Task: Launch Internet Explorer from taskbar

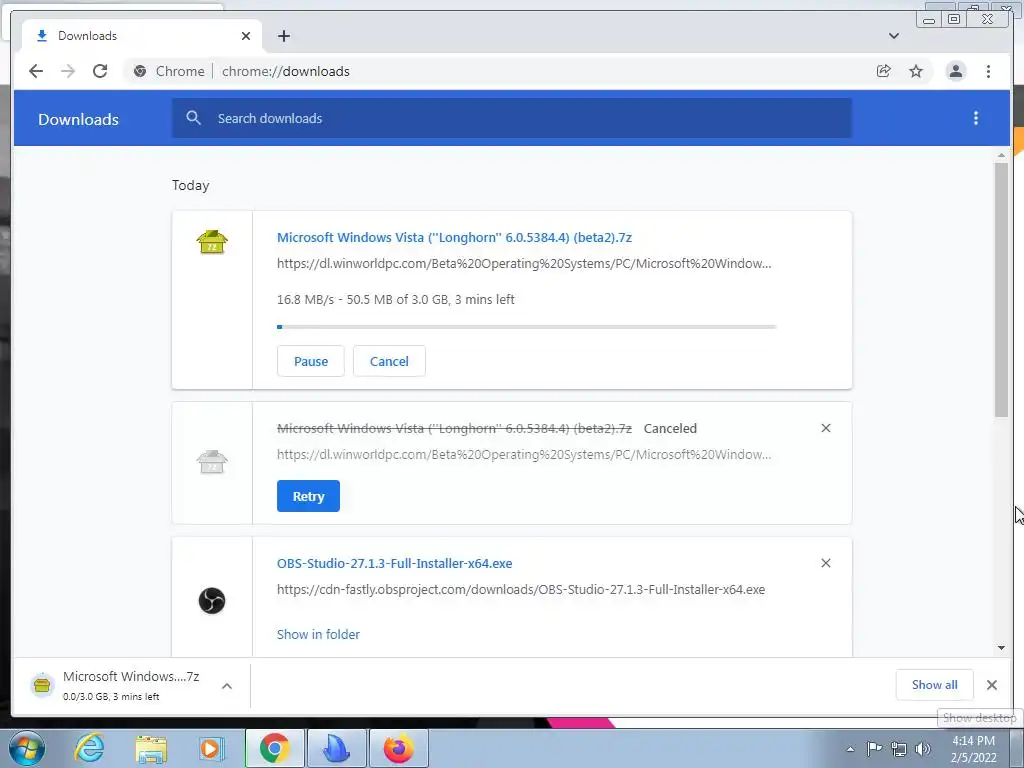Action: 89,748
